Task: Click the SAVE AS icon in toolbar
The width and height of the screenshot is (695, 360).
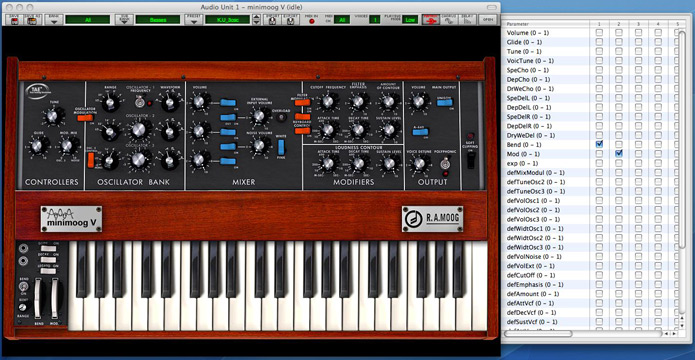Action: point(31,20)
